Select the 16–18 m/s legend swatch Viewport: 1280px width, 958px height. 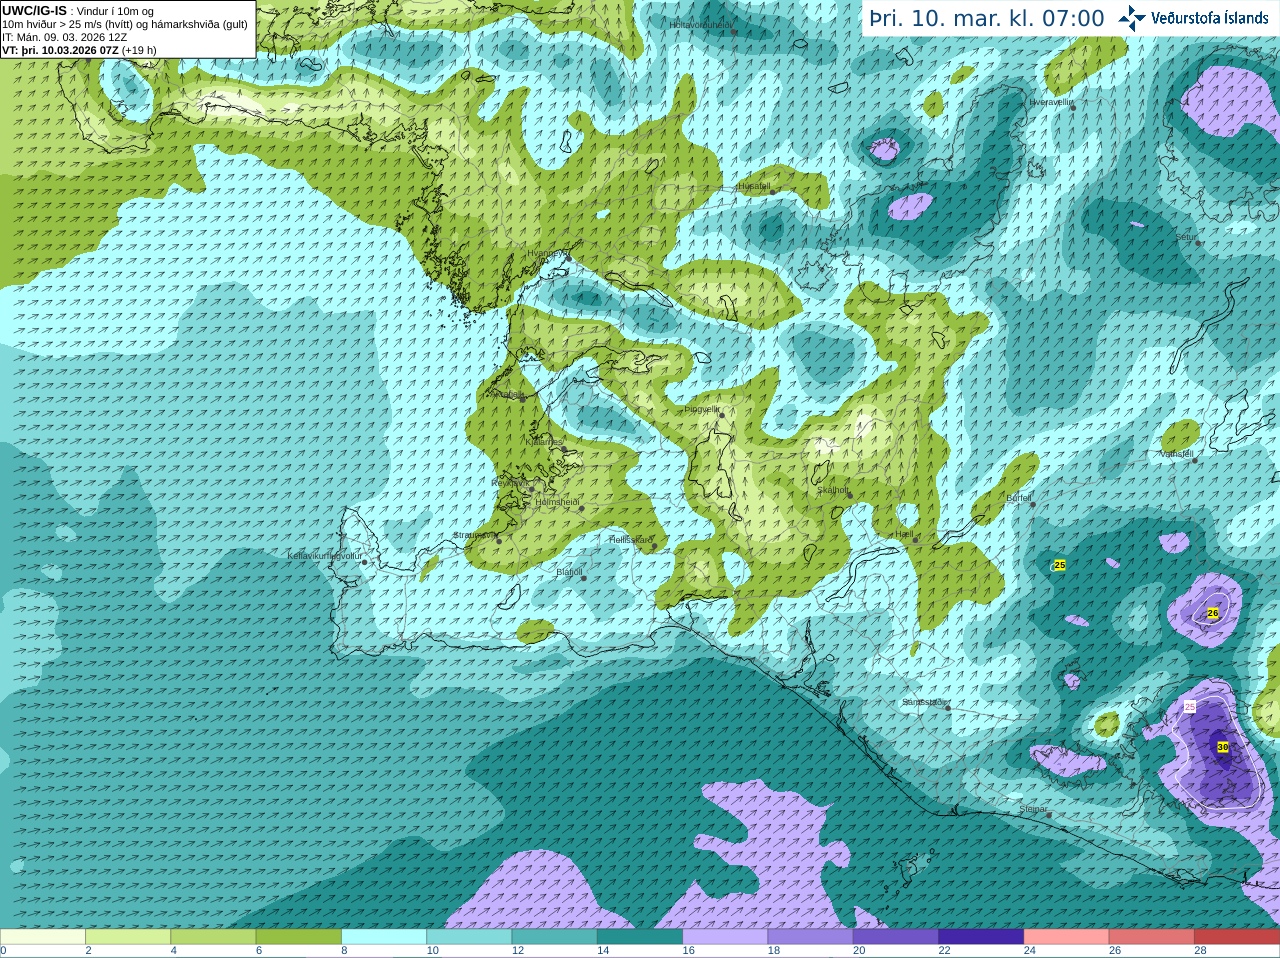725,937
